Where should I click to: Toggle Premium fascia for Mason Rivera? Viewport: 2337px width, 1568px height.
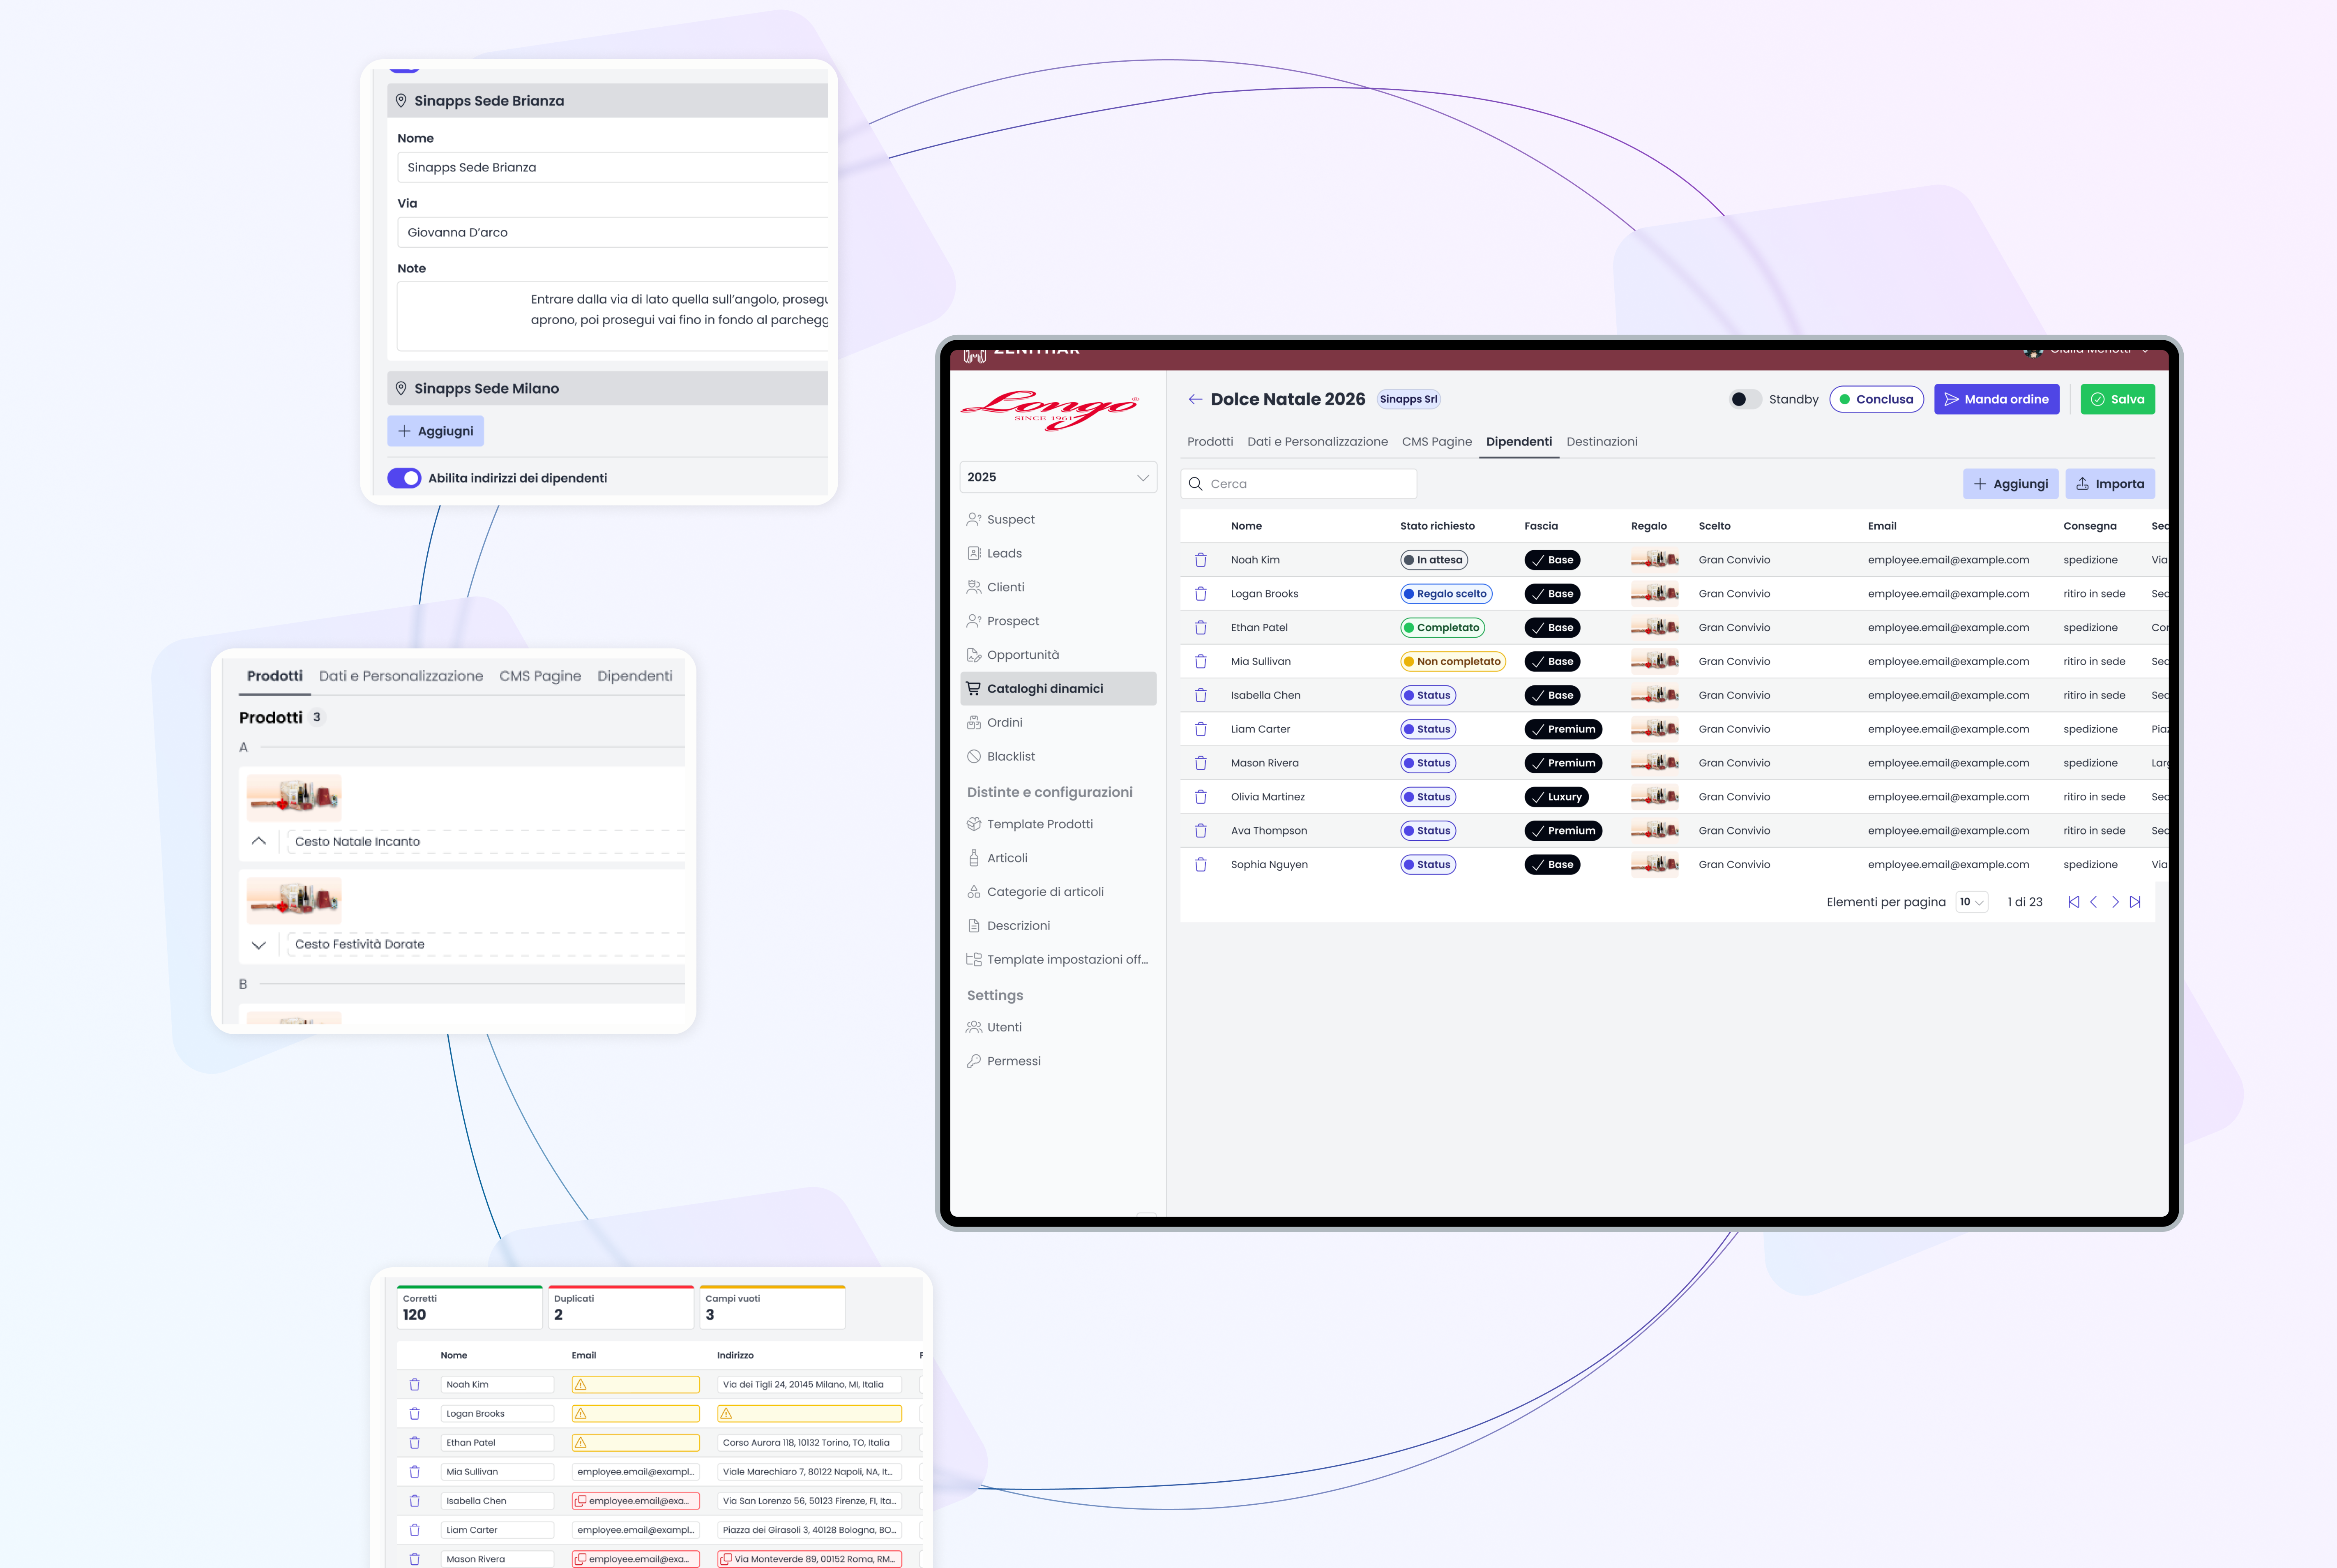pyautogui.click(x=1563, y=763)
